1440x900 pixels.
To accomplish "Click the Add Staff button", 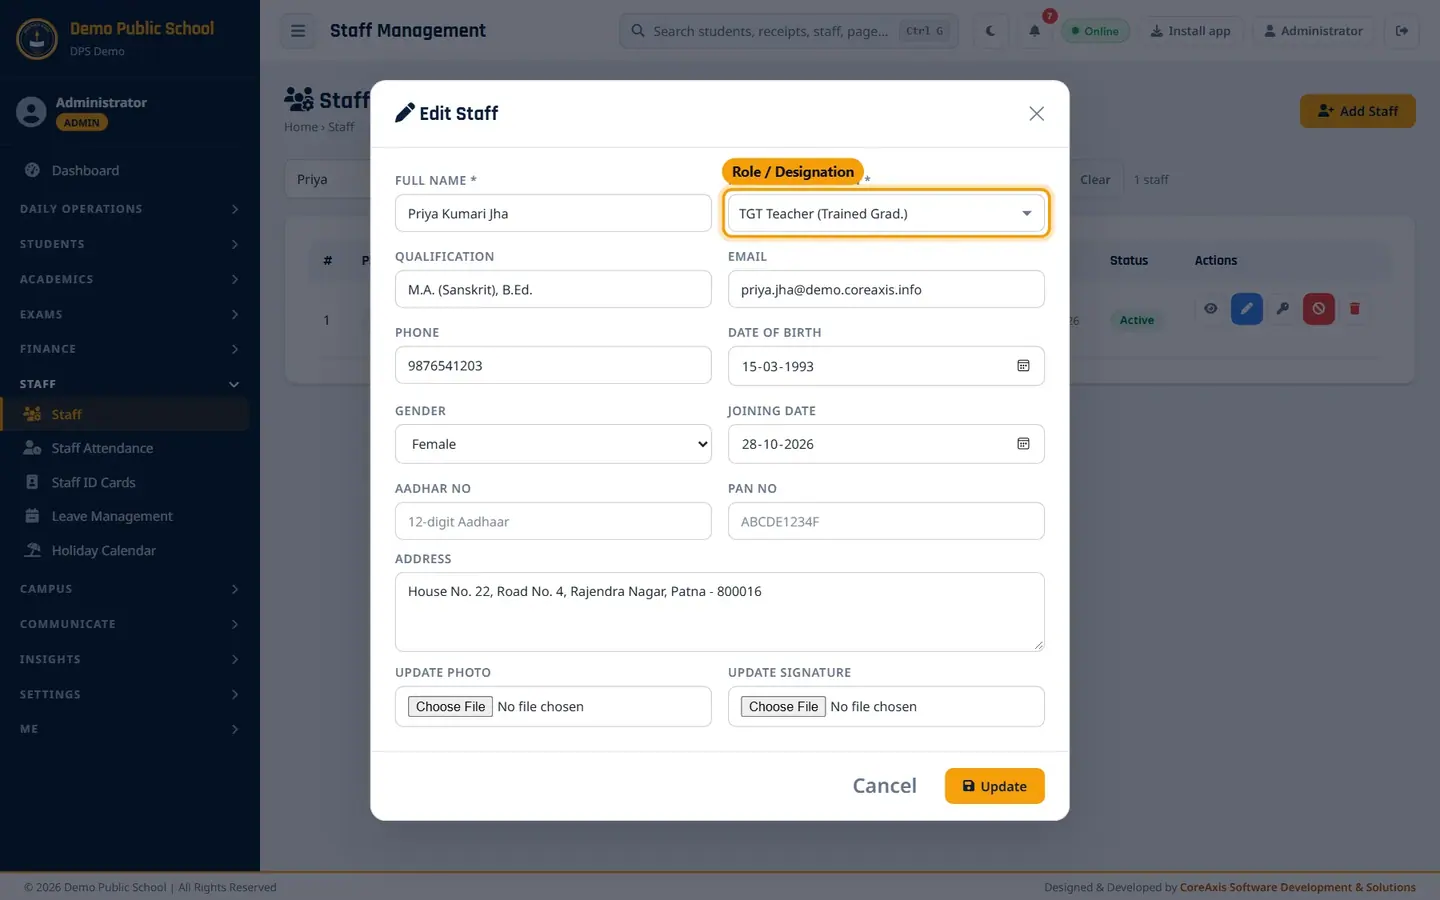I will 1357,111.
